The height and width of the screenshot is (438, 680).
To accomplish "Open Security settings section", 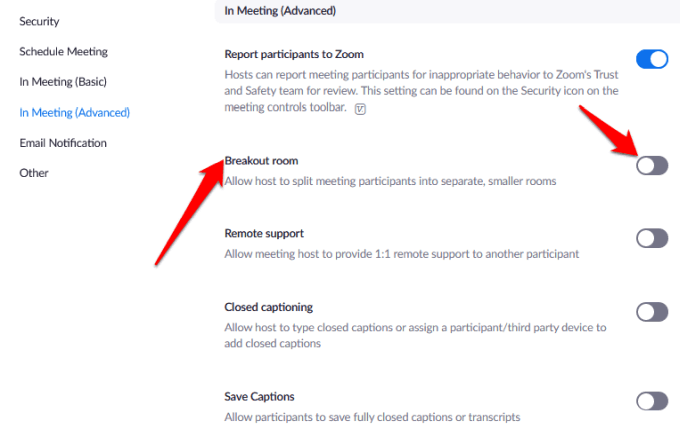I will point(39,21).
